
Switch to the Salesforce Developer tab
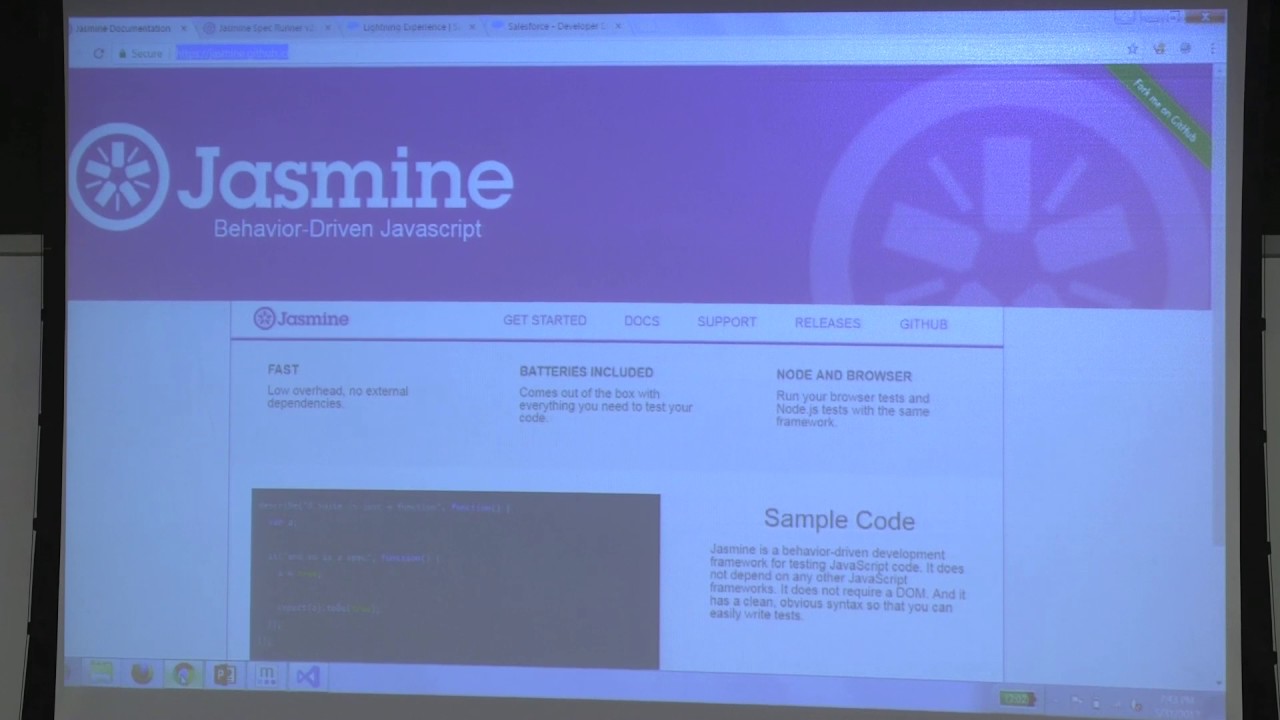tap(556, 26)
